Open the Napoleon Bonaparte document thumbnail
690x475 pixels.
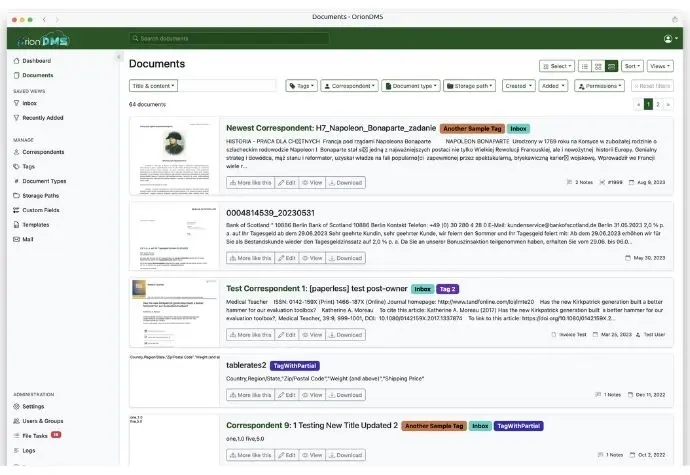(174, 156)
